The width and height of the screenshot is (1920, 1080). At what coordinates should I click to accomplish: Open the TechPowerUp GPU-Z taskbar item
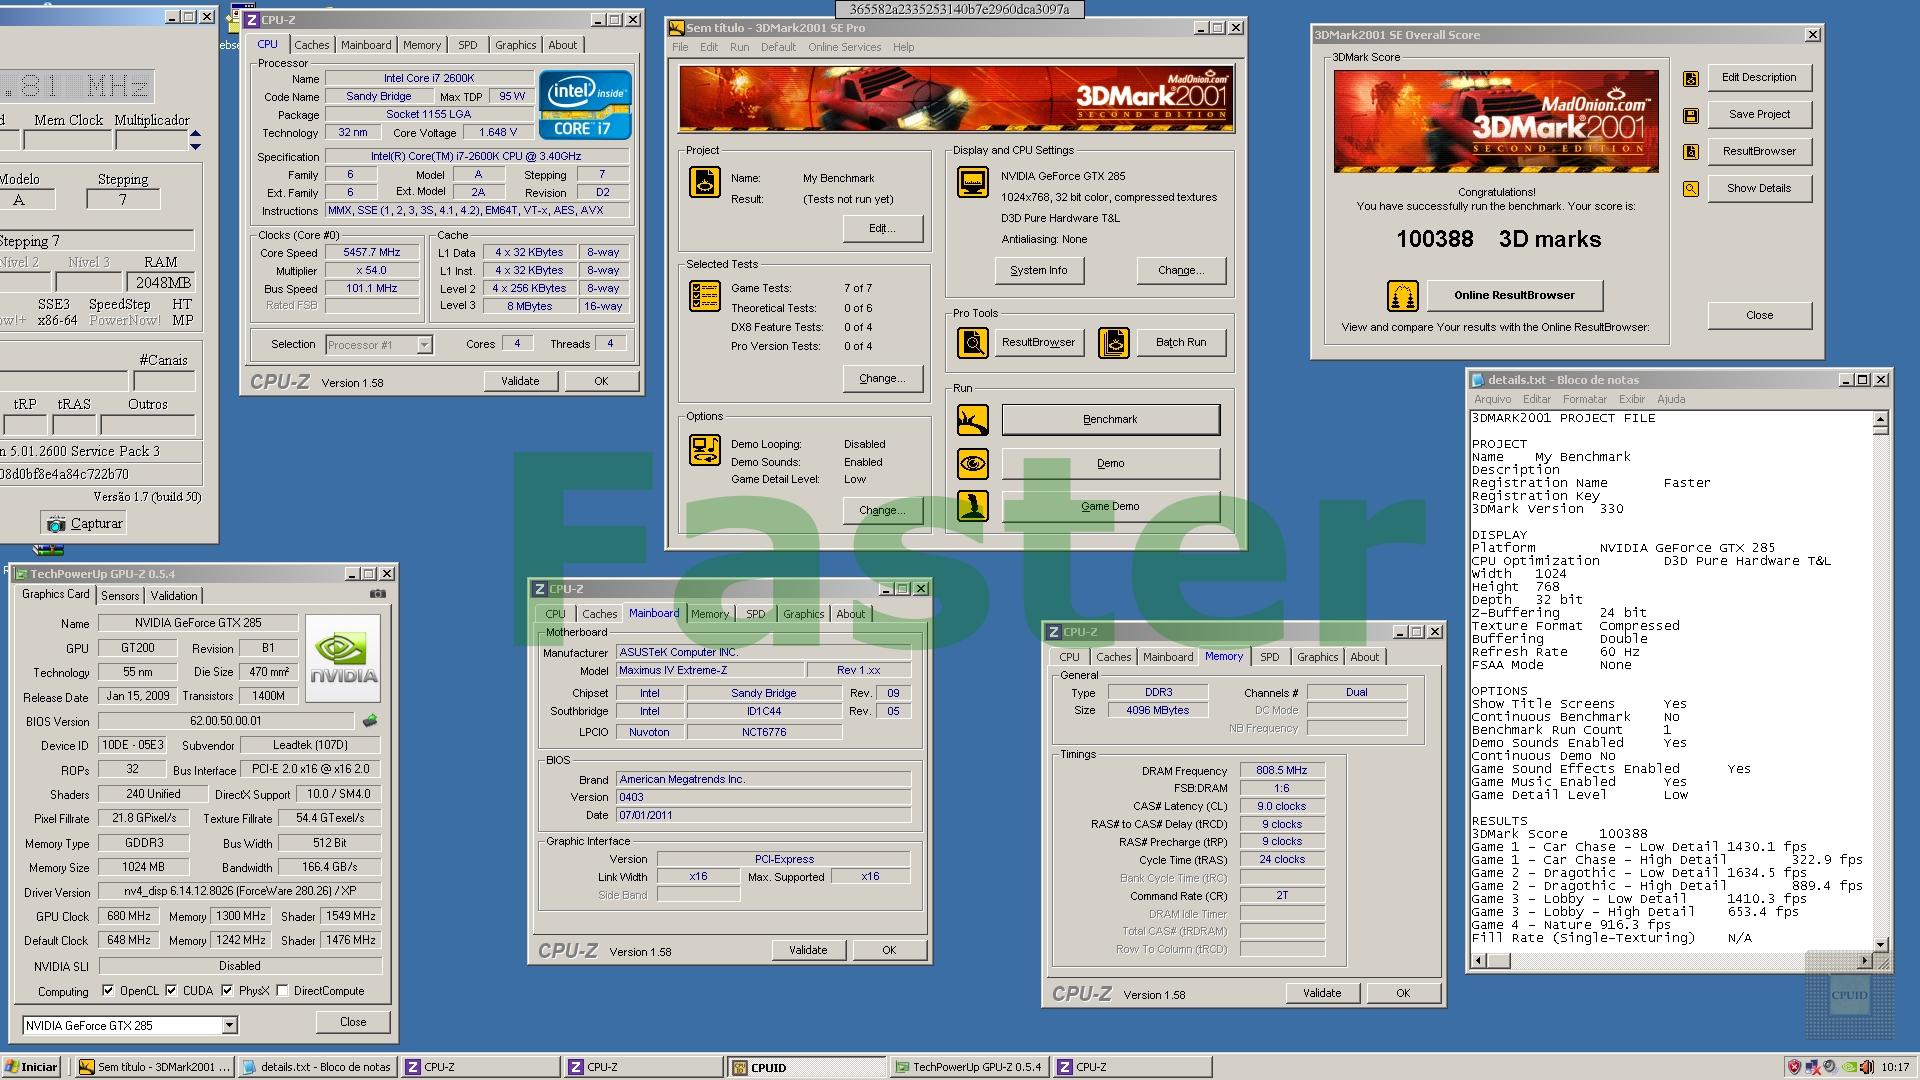pos(968,1067)
